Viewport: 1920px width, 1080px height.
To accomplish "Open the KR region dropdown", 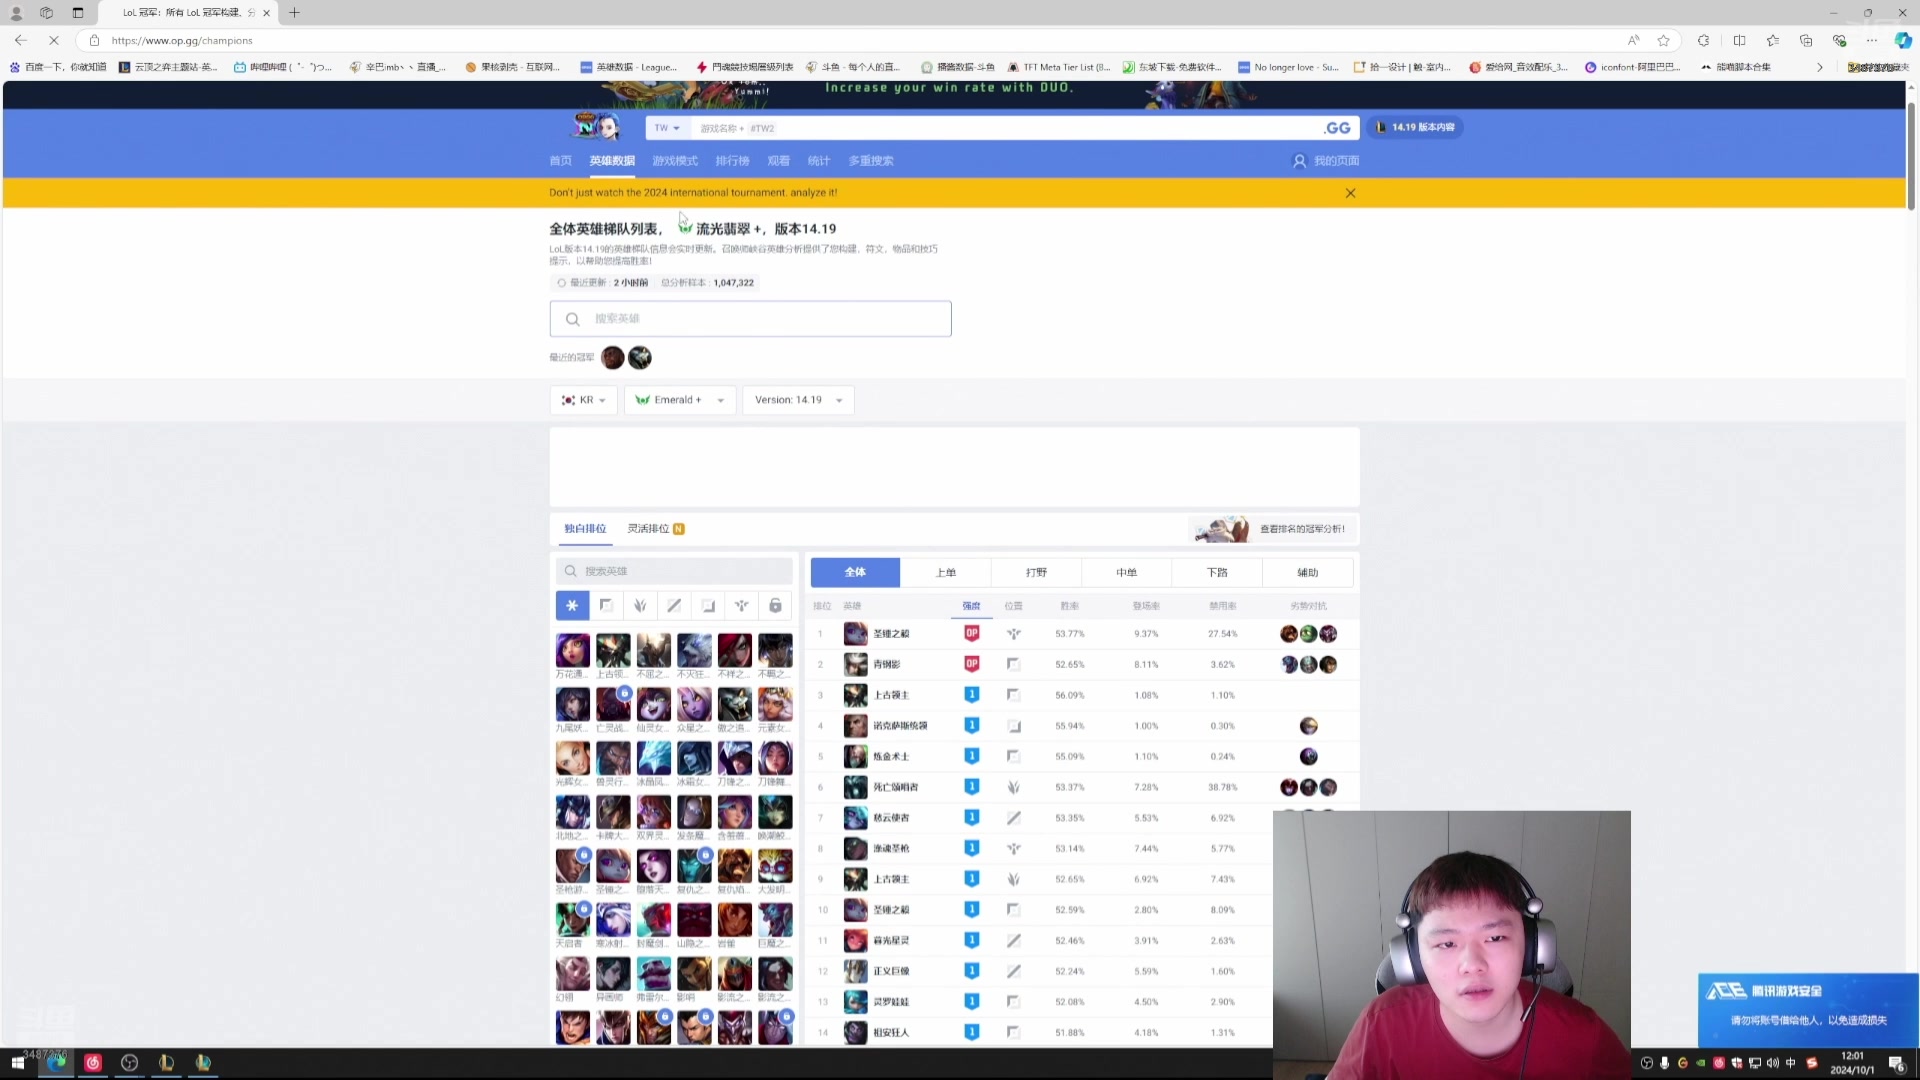I will (x=584, y=400).
